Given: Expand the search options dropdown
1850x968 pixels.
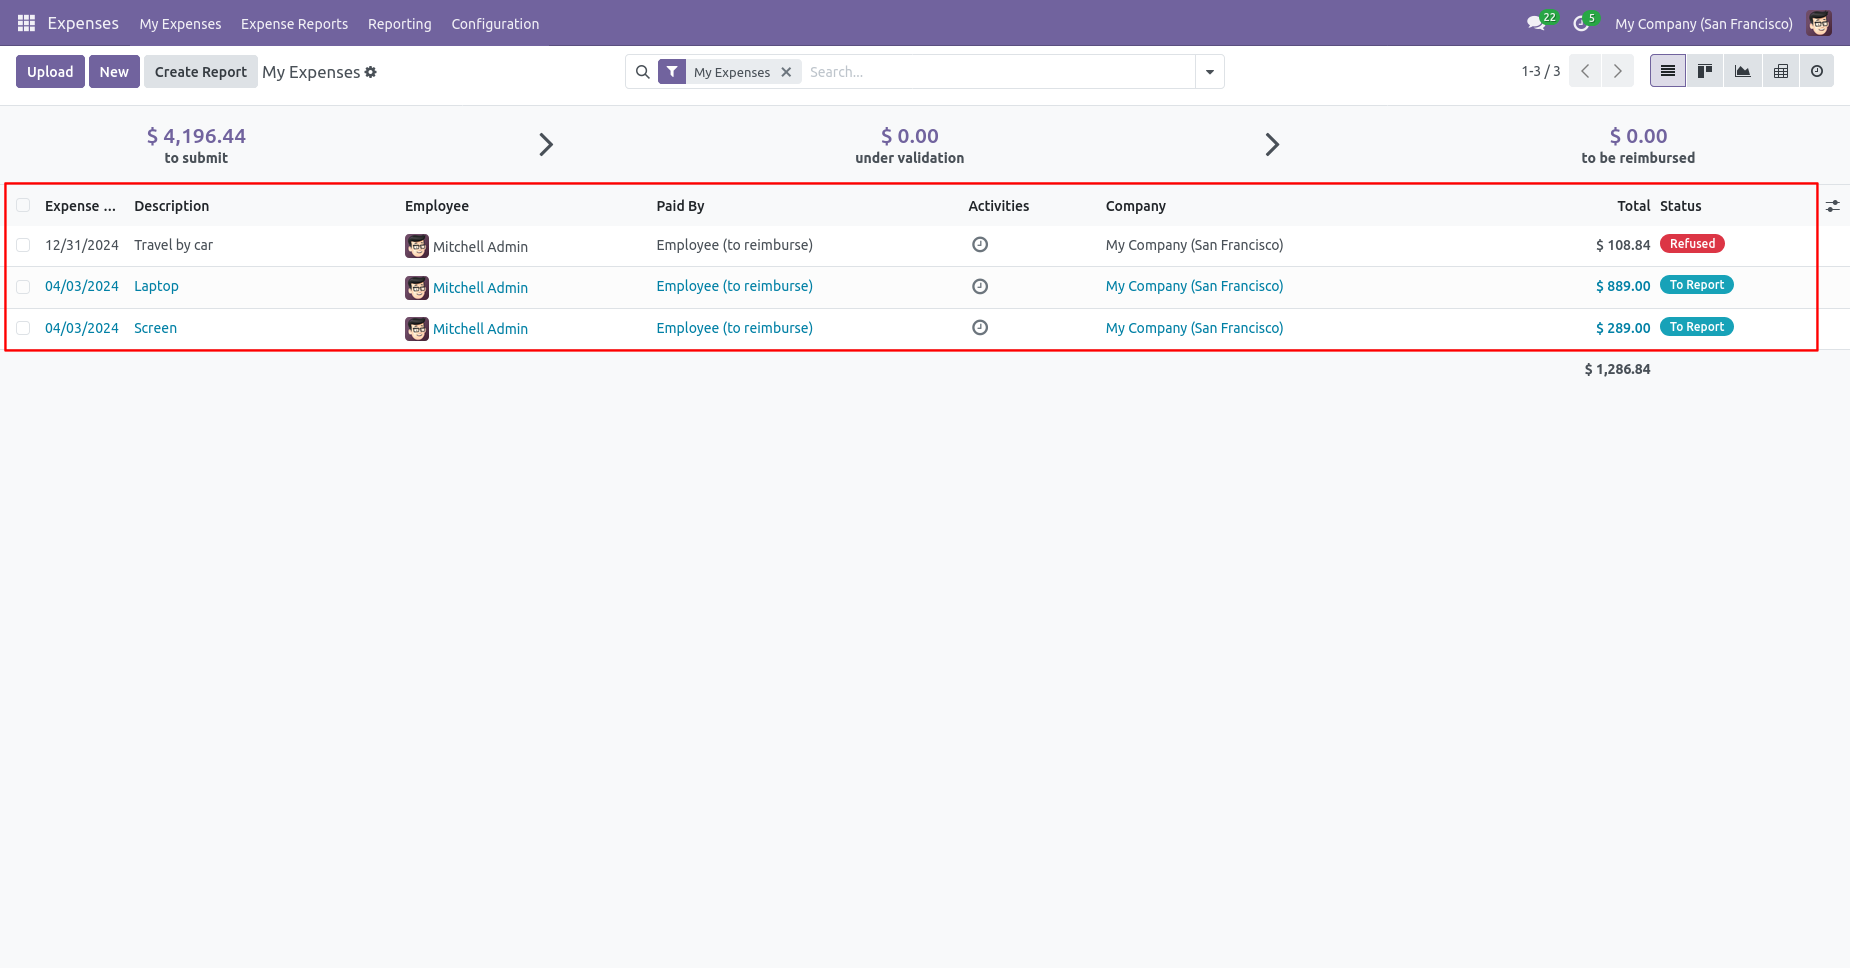Looking at the screenshot, I should click(1210, 72).
